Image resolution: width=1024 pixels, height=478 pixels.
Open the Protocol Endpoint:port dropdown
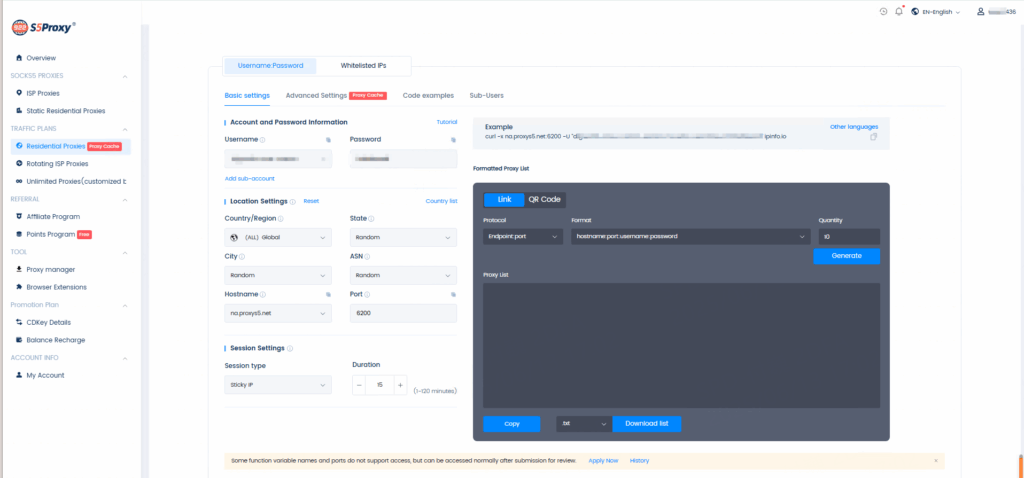pyautogui.click(x=523, y=236)
